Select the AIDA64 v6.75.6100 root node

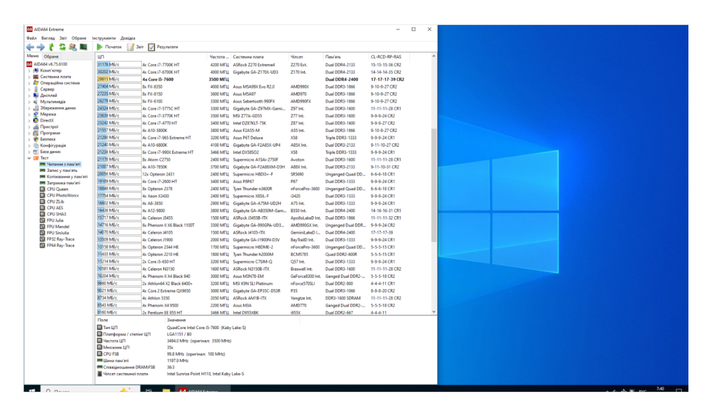click(x=47, y=64)
